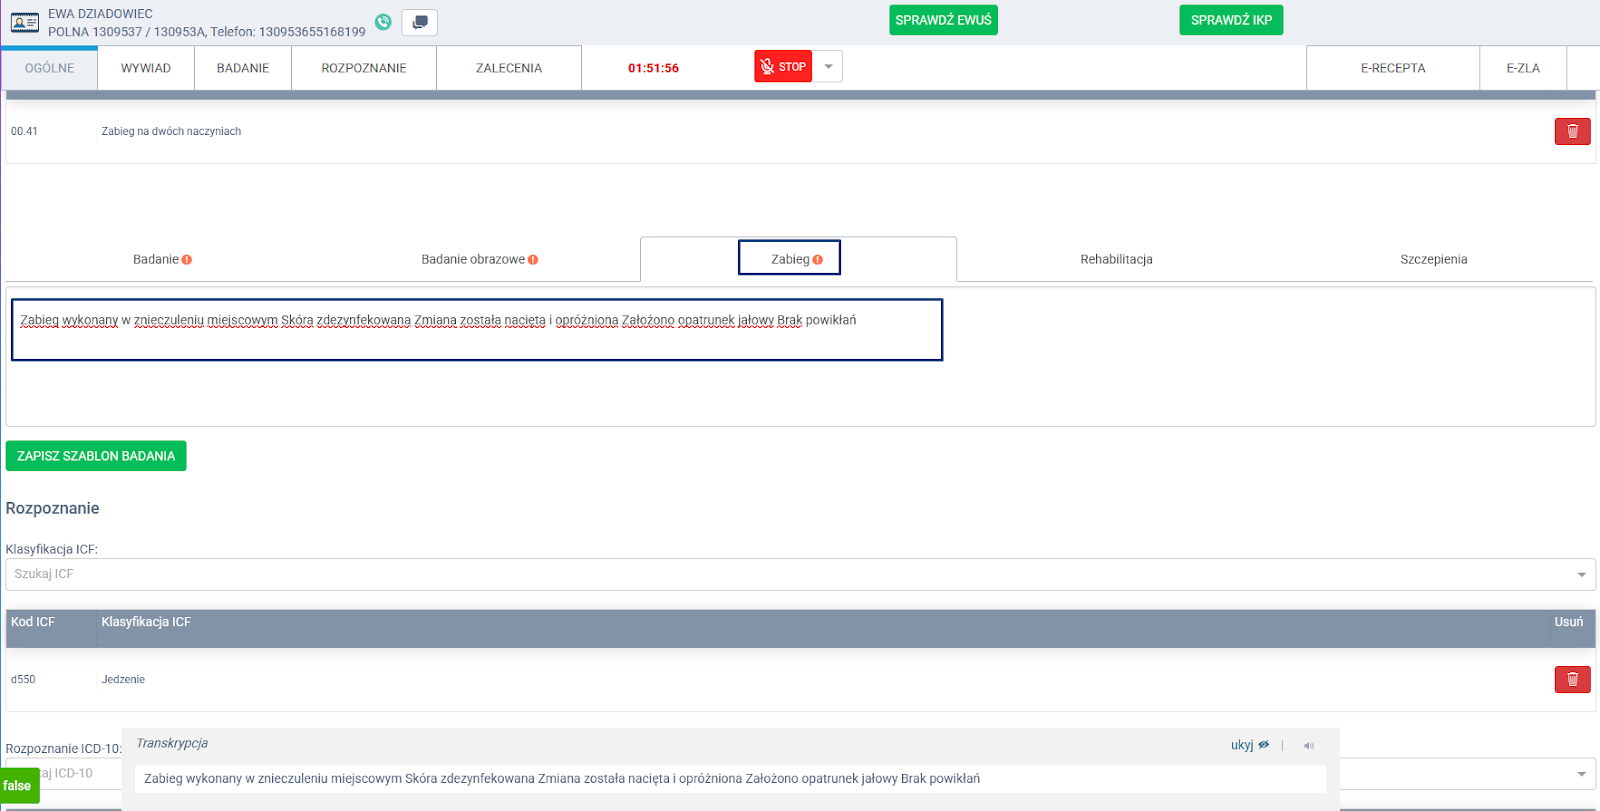Open the chat messages icon button
This screenshot has height=811, width=1600.
click(420, 22)
